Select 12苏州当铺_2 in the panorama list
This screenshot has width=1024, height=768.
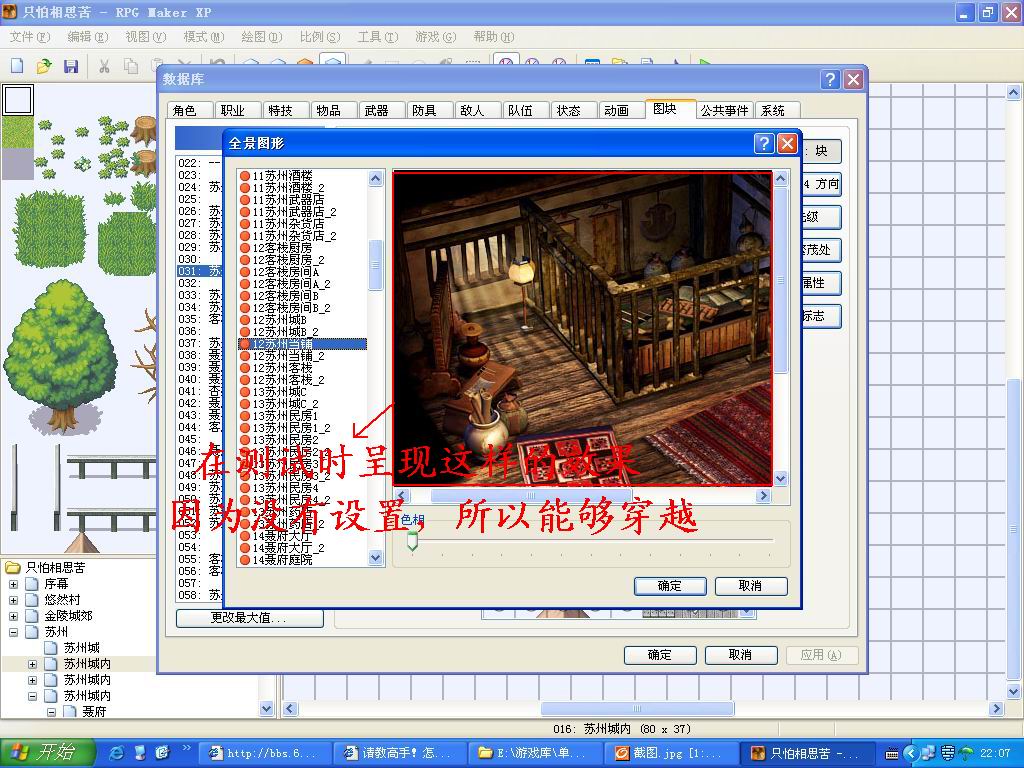click(288, 357)
